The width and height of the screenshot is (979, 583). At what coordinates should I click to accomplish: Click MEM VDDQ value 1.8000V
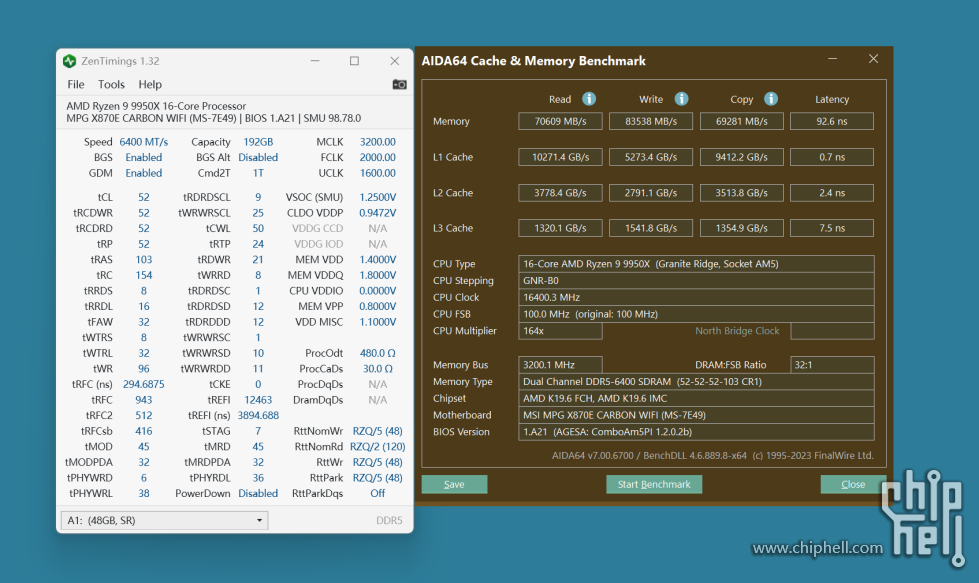click(377, 275)
